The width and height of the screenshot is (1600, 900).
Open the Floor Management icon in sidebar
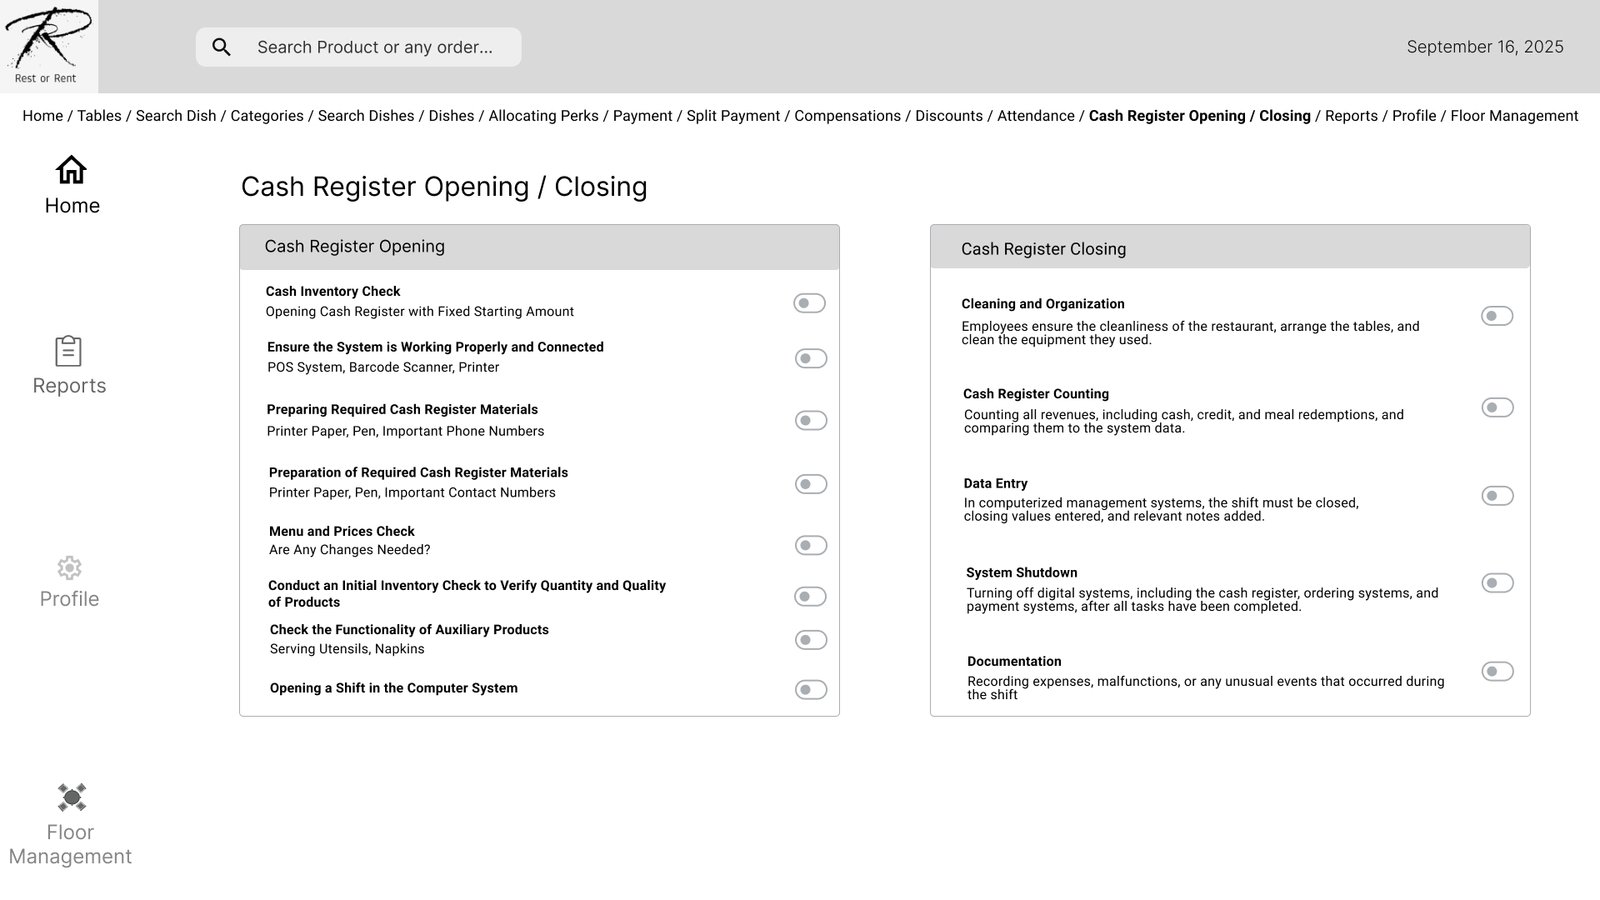(71, 797)
